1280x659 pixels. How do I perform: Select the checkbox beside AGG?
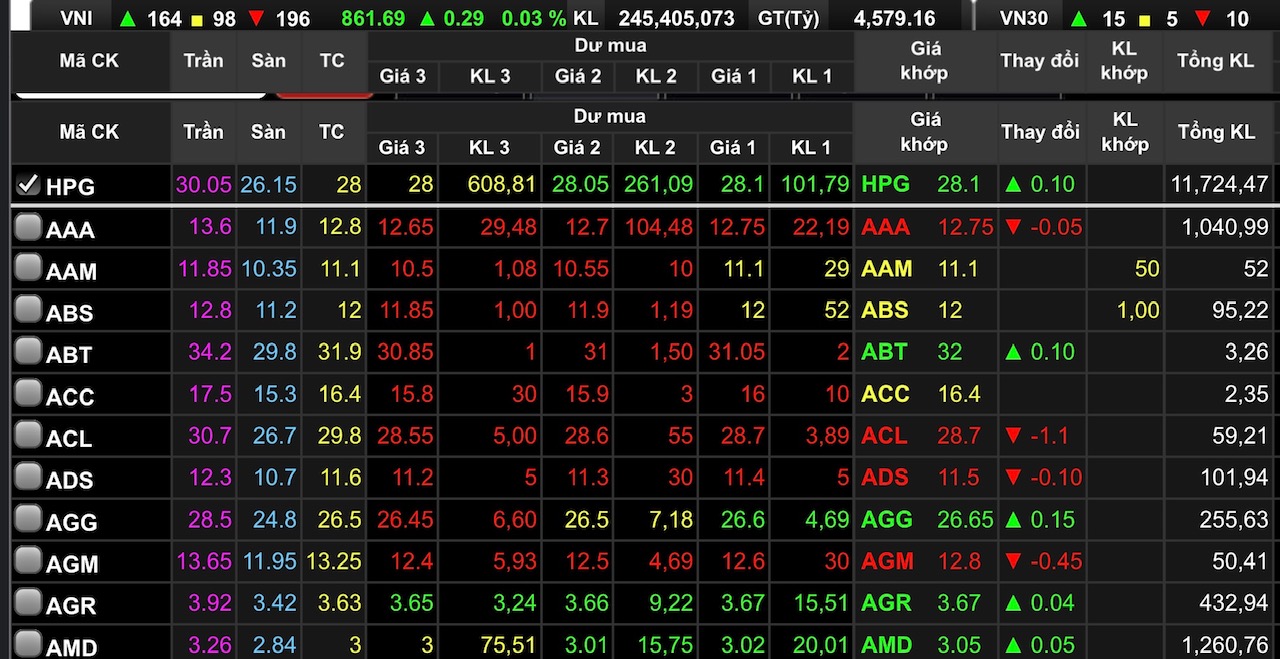[x=28, y=520]
